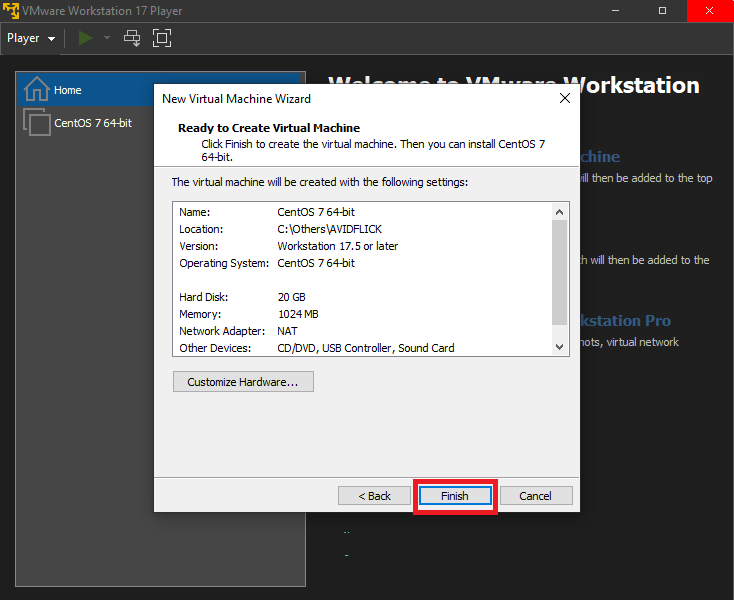Open the Player menu
Screen dimensions: 734x600
point(30,38)
